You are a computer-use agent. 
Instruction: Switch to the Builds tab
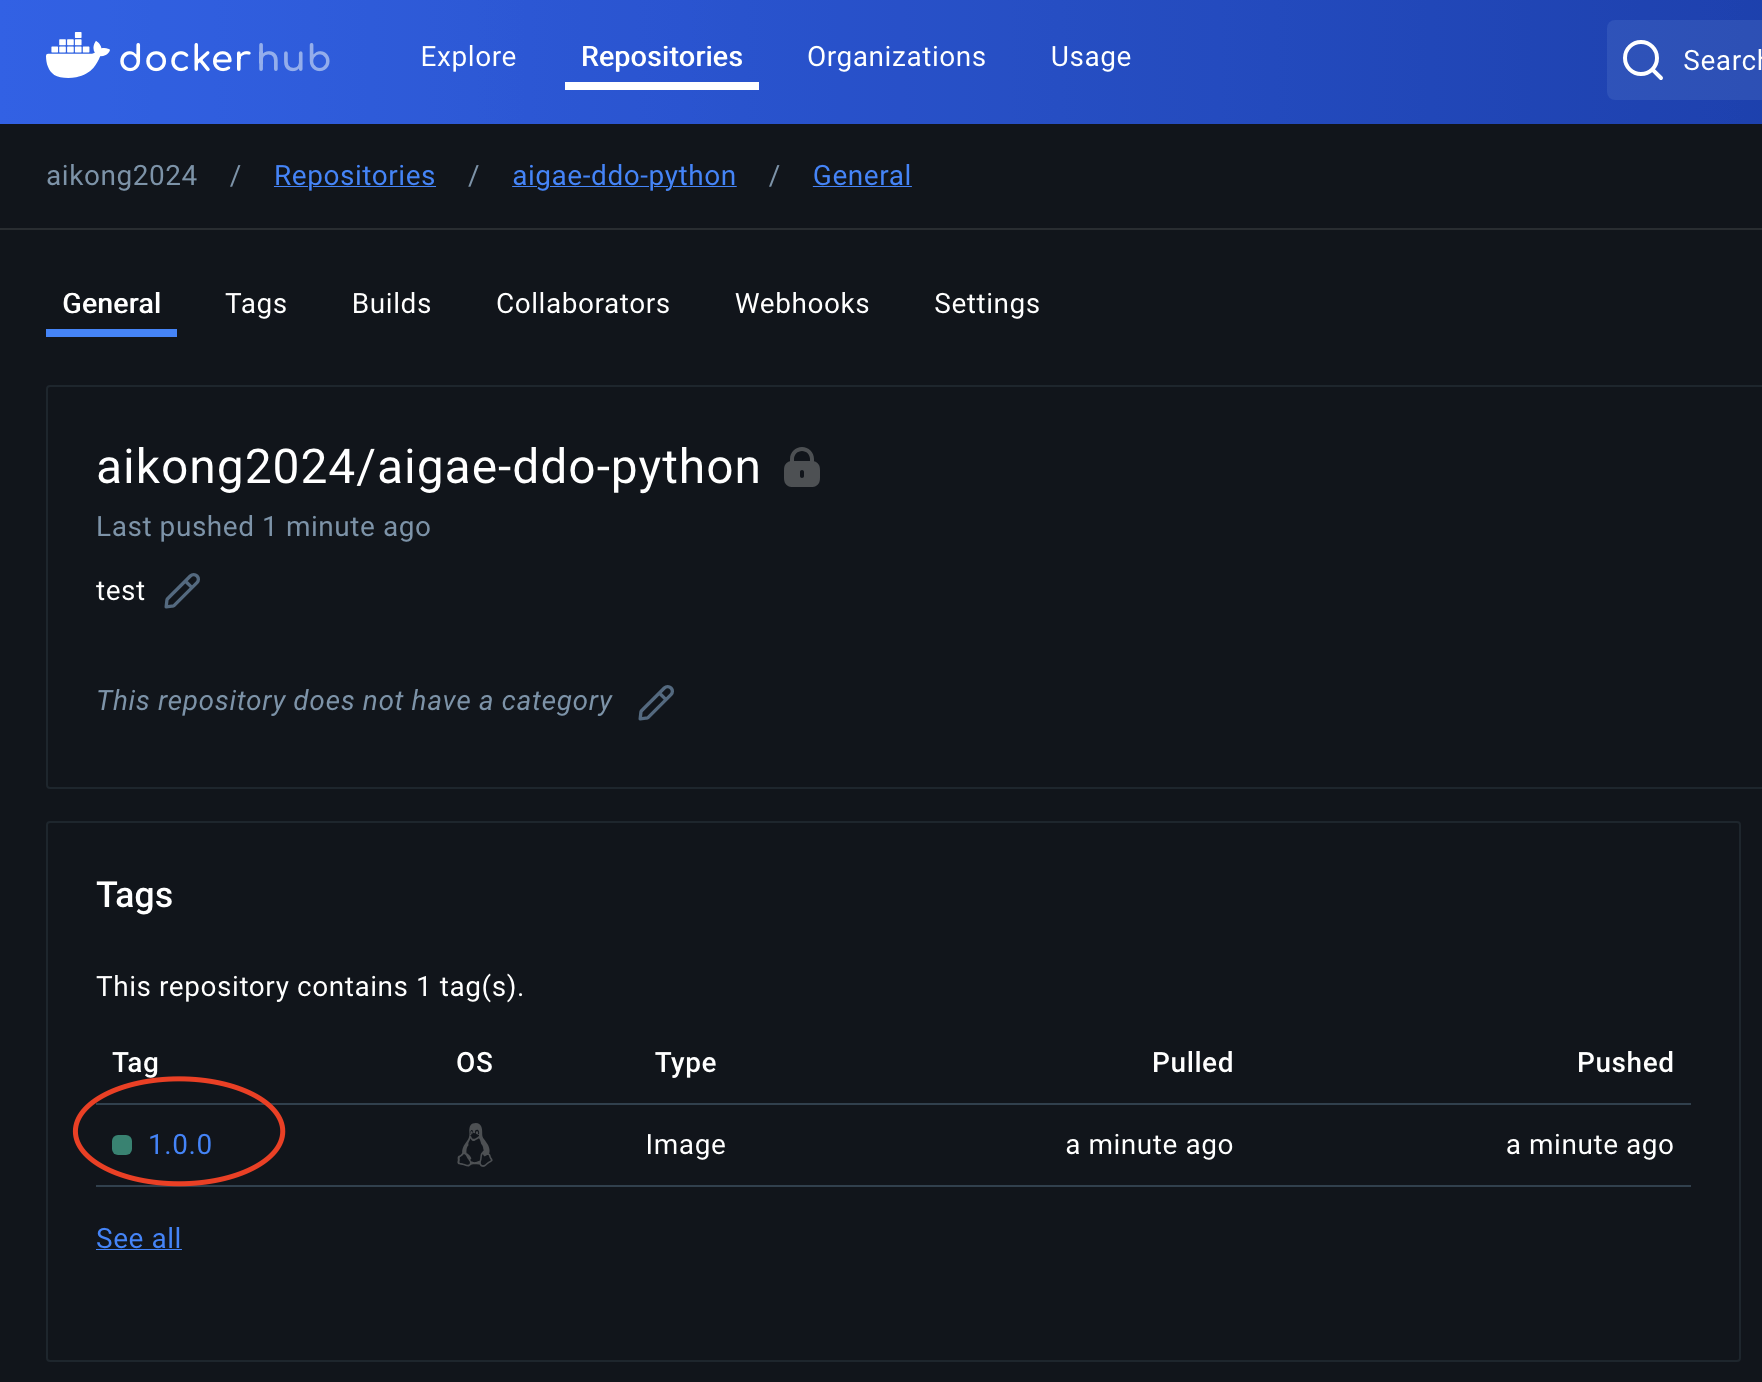click(x=391, y=303)
